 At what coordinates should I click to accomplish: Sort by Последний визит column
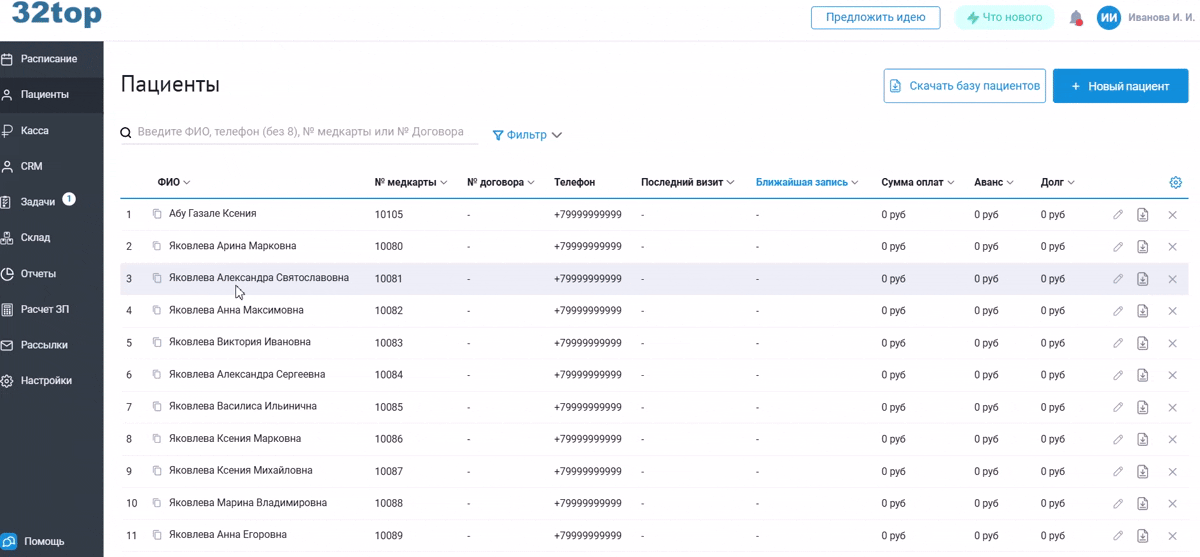687,182
